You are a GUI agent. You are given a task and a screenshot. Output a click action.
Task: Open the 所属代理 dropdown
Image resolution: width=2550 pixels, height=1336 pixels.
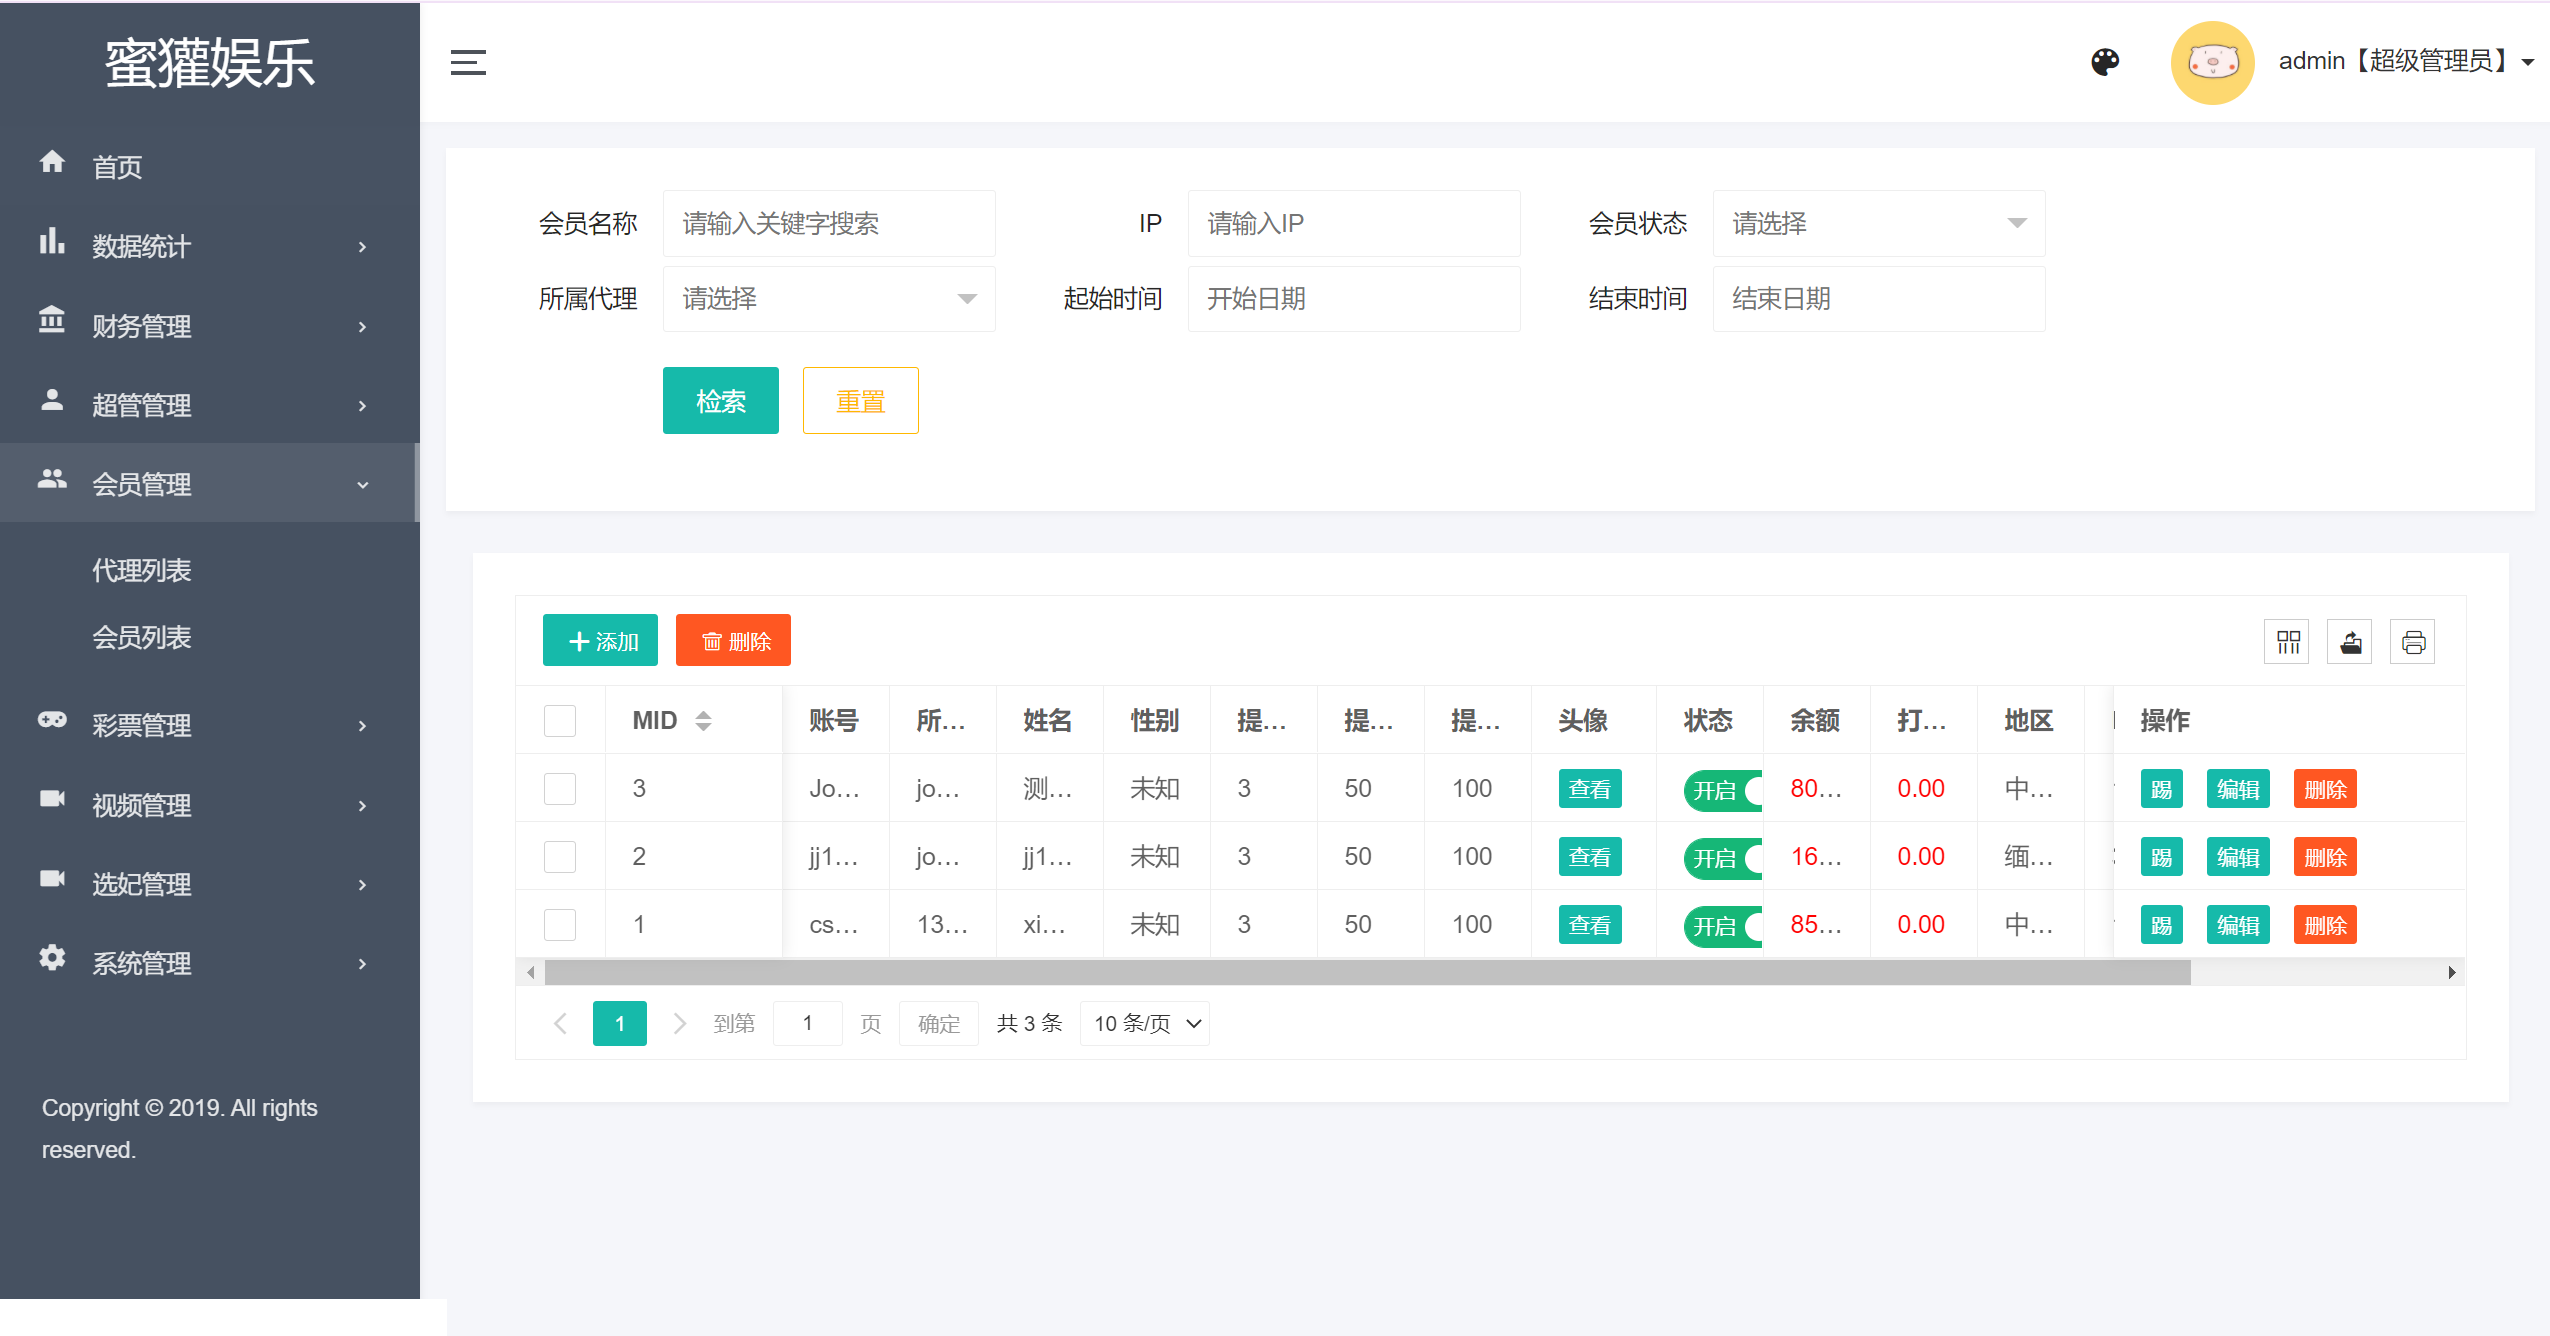point(828,298)
